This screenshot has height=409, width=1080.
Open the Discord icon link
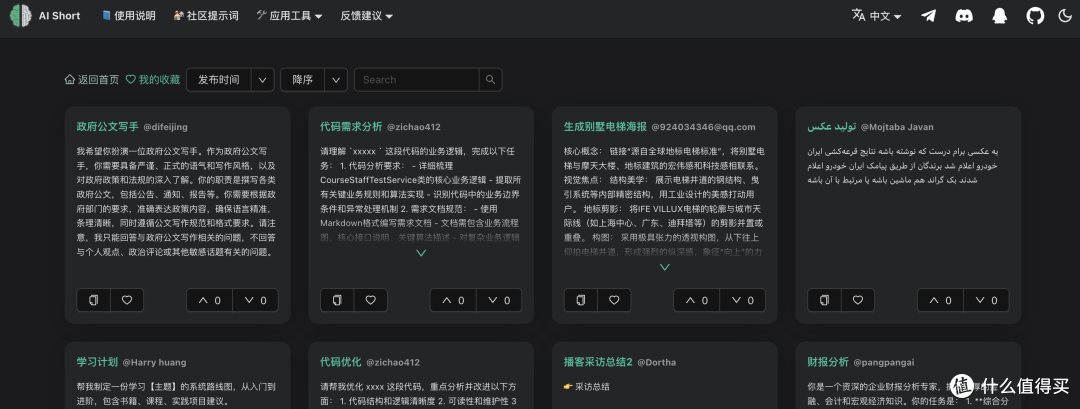click(x=964, y=16)
